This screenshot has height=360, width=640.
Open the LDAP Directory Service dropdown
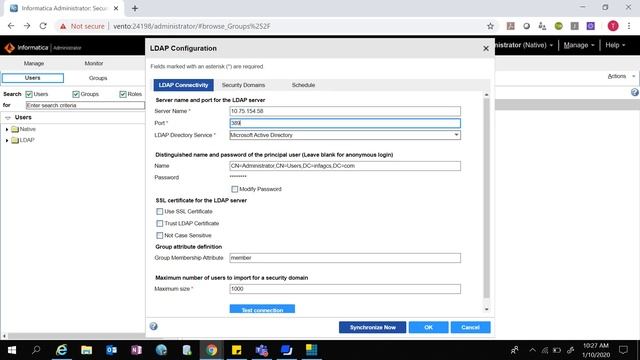pos(345,135)
